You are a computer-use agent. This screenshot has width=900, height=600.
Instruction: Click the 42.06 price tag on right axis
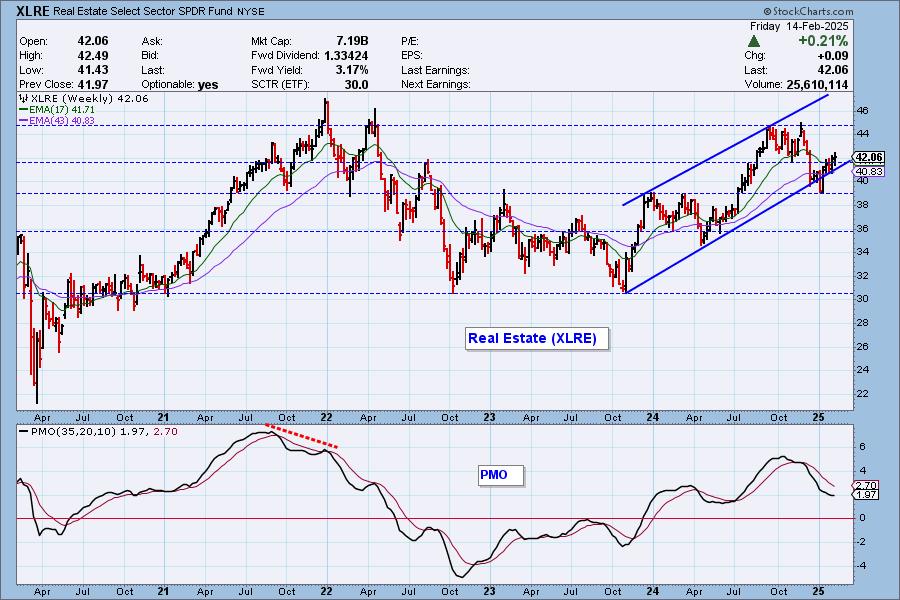point(868,157)
